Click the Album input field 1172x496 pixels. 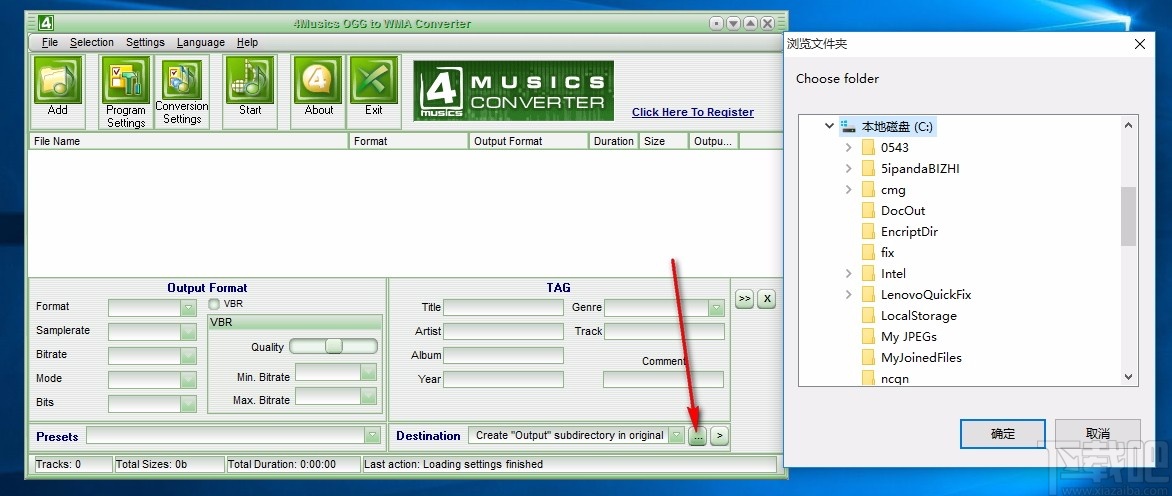click(x=504, y=355)
